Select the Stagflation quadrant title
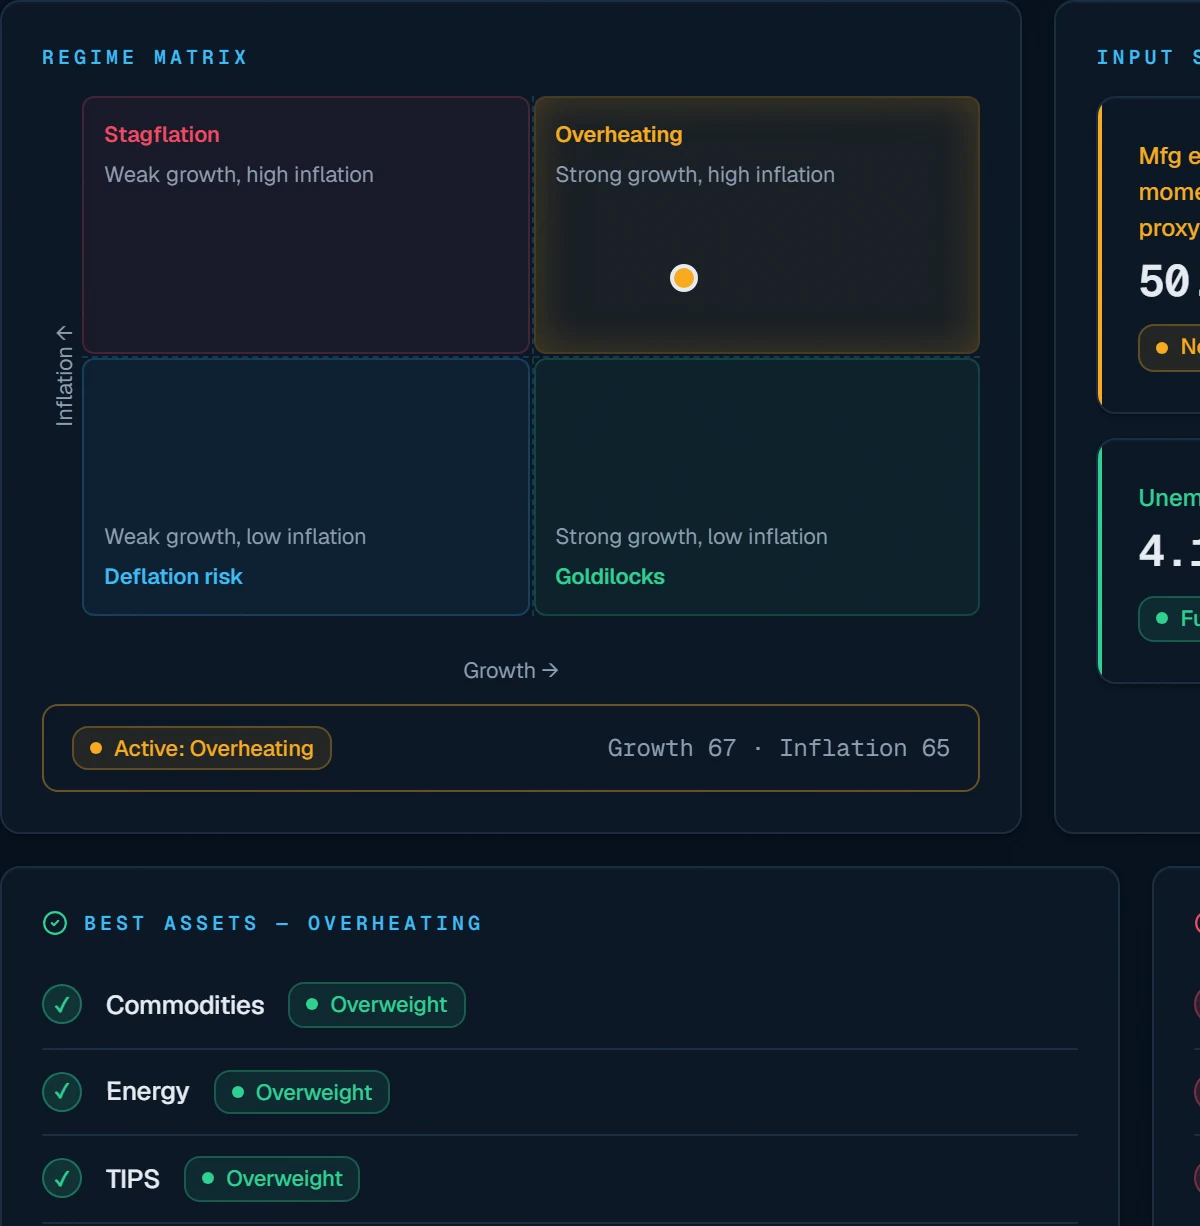This screenshot has height=1226, width=1200. (162, 135)
